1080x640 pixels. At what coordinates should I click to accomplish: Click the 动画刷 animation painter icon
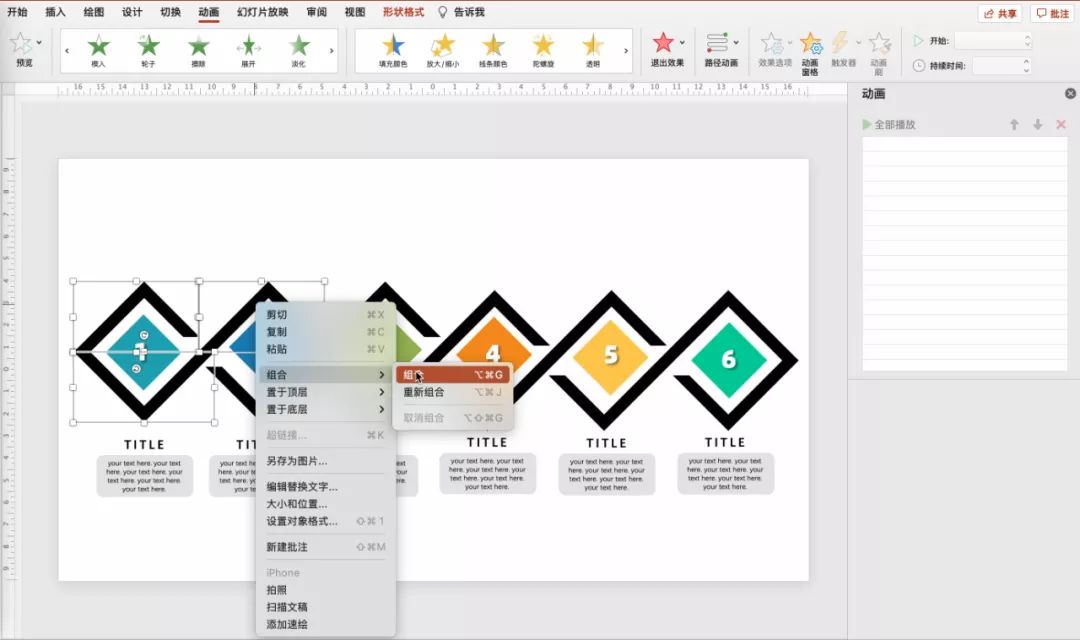(x=879, y=43)
